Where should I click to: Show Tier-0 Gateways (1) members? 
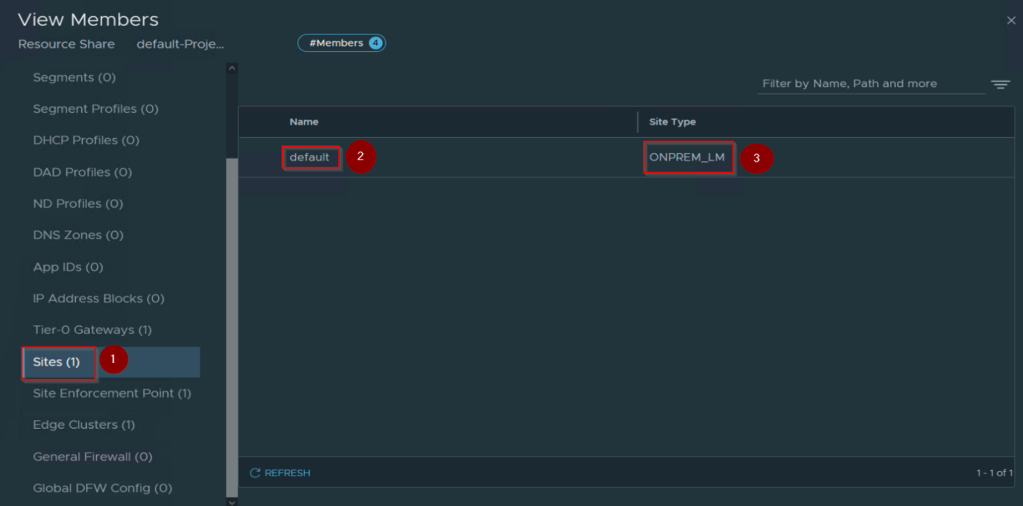(92, 330)
